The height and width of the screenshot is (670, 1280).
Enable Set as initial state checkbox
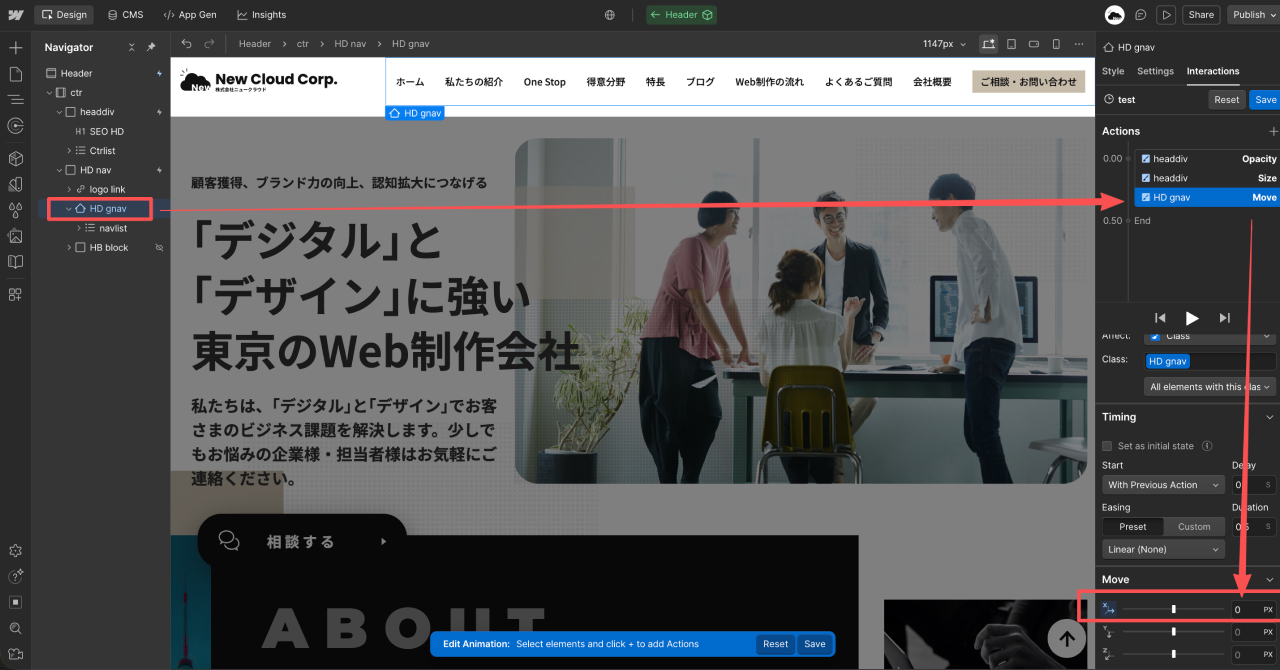click(1107, 446)
